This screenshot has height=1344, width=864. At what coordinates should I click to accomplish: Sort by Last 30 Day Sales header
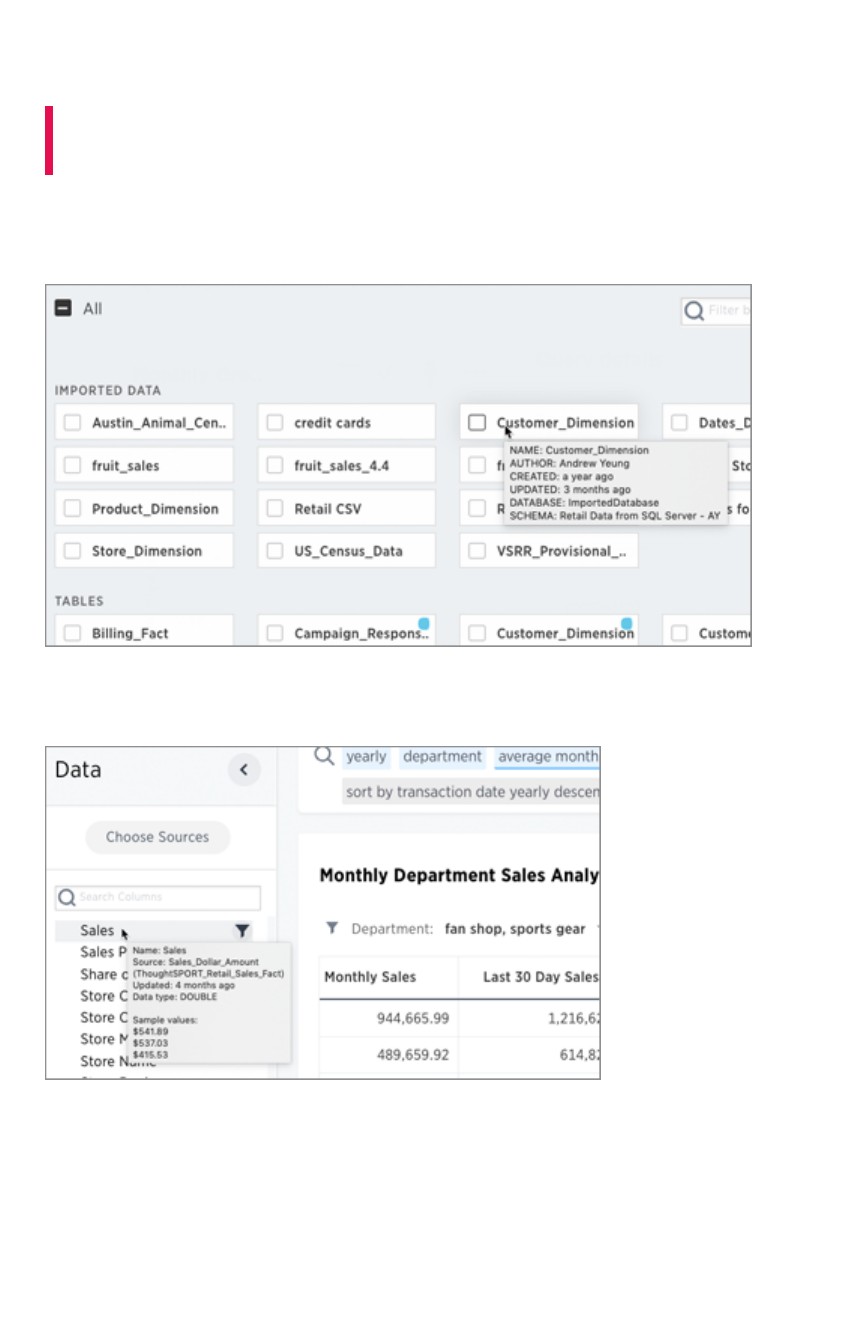click(540, 977)
